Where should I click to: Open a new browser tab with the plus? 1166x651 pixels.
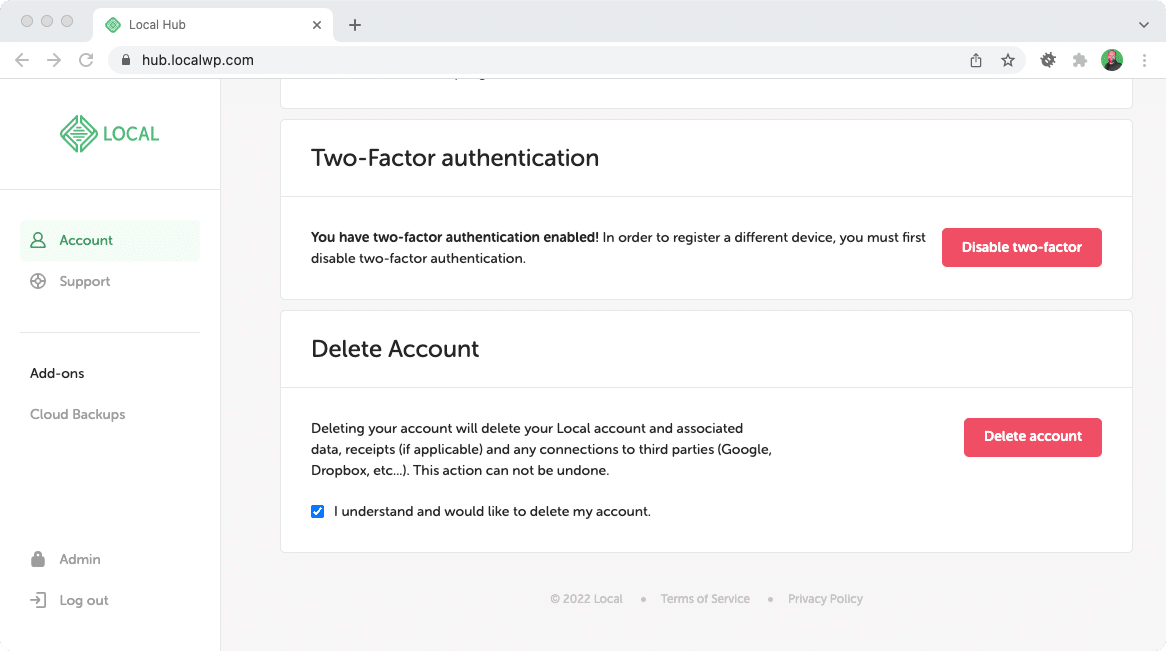[x=355, y=24]
